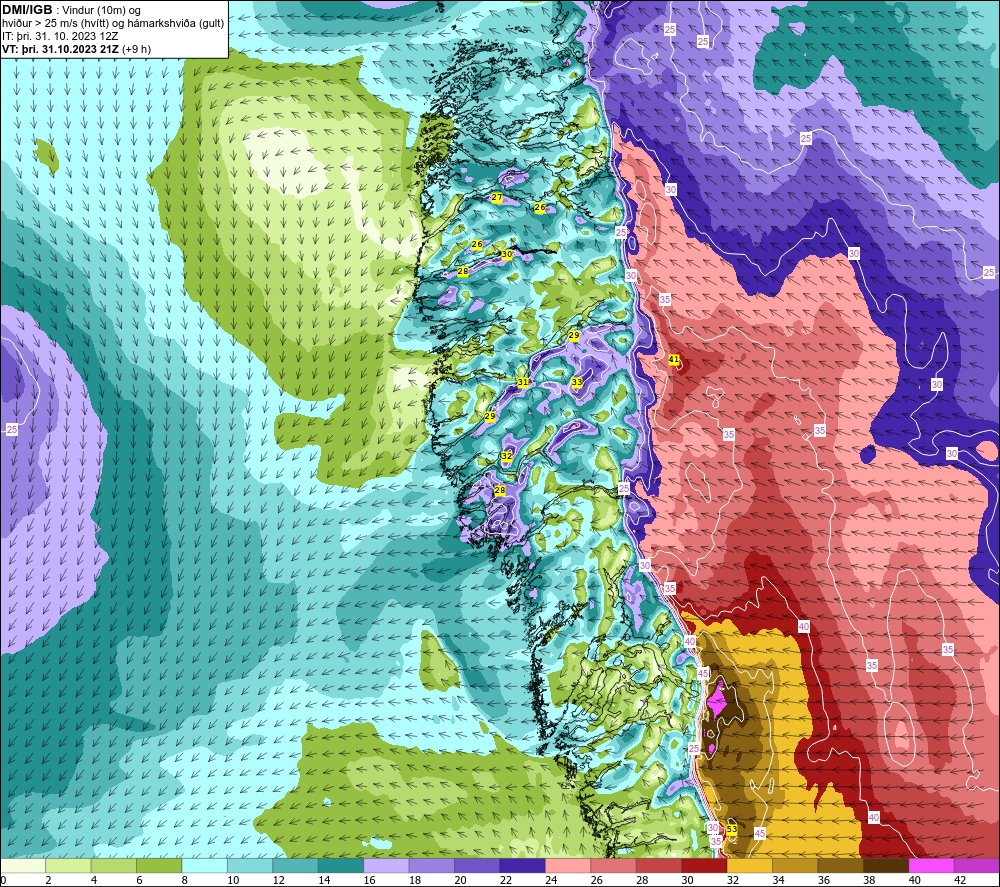This screenshot has width=1000, height=887.
Task: Select the yellow gust label 32
Action: (506, 456)
